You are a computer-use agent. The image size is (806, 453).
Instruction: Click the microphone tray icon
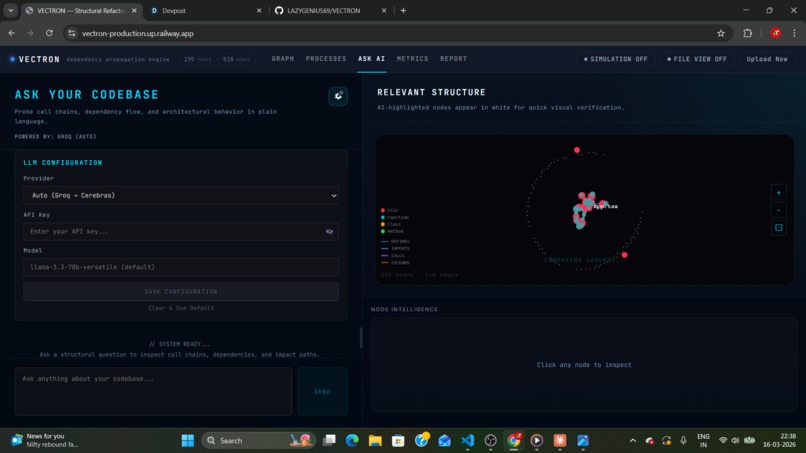click(683, 441)
